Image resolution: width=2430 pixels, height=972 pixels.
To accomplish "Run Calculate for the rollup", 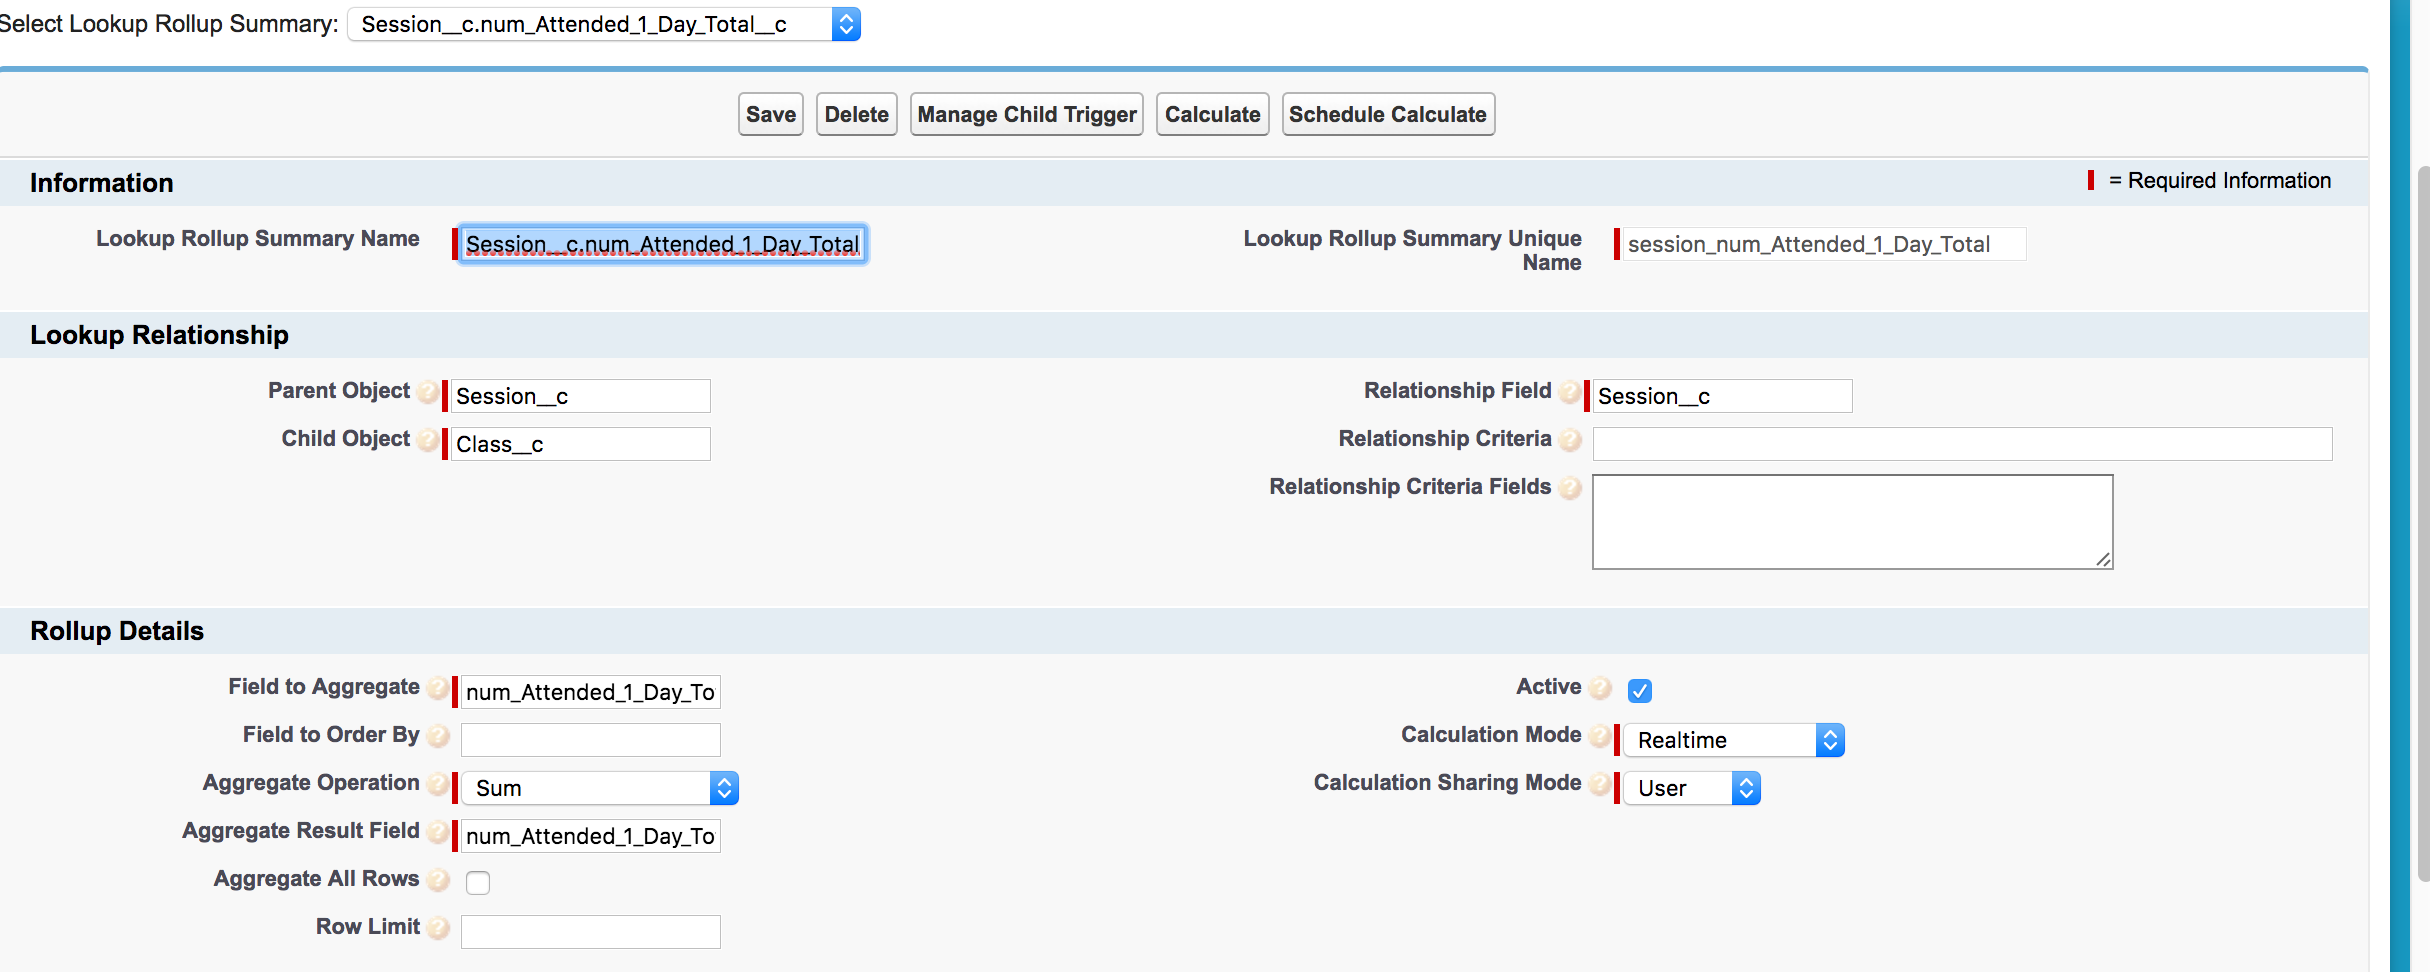I will tap(1212, 113).
